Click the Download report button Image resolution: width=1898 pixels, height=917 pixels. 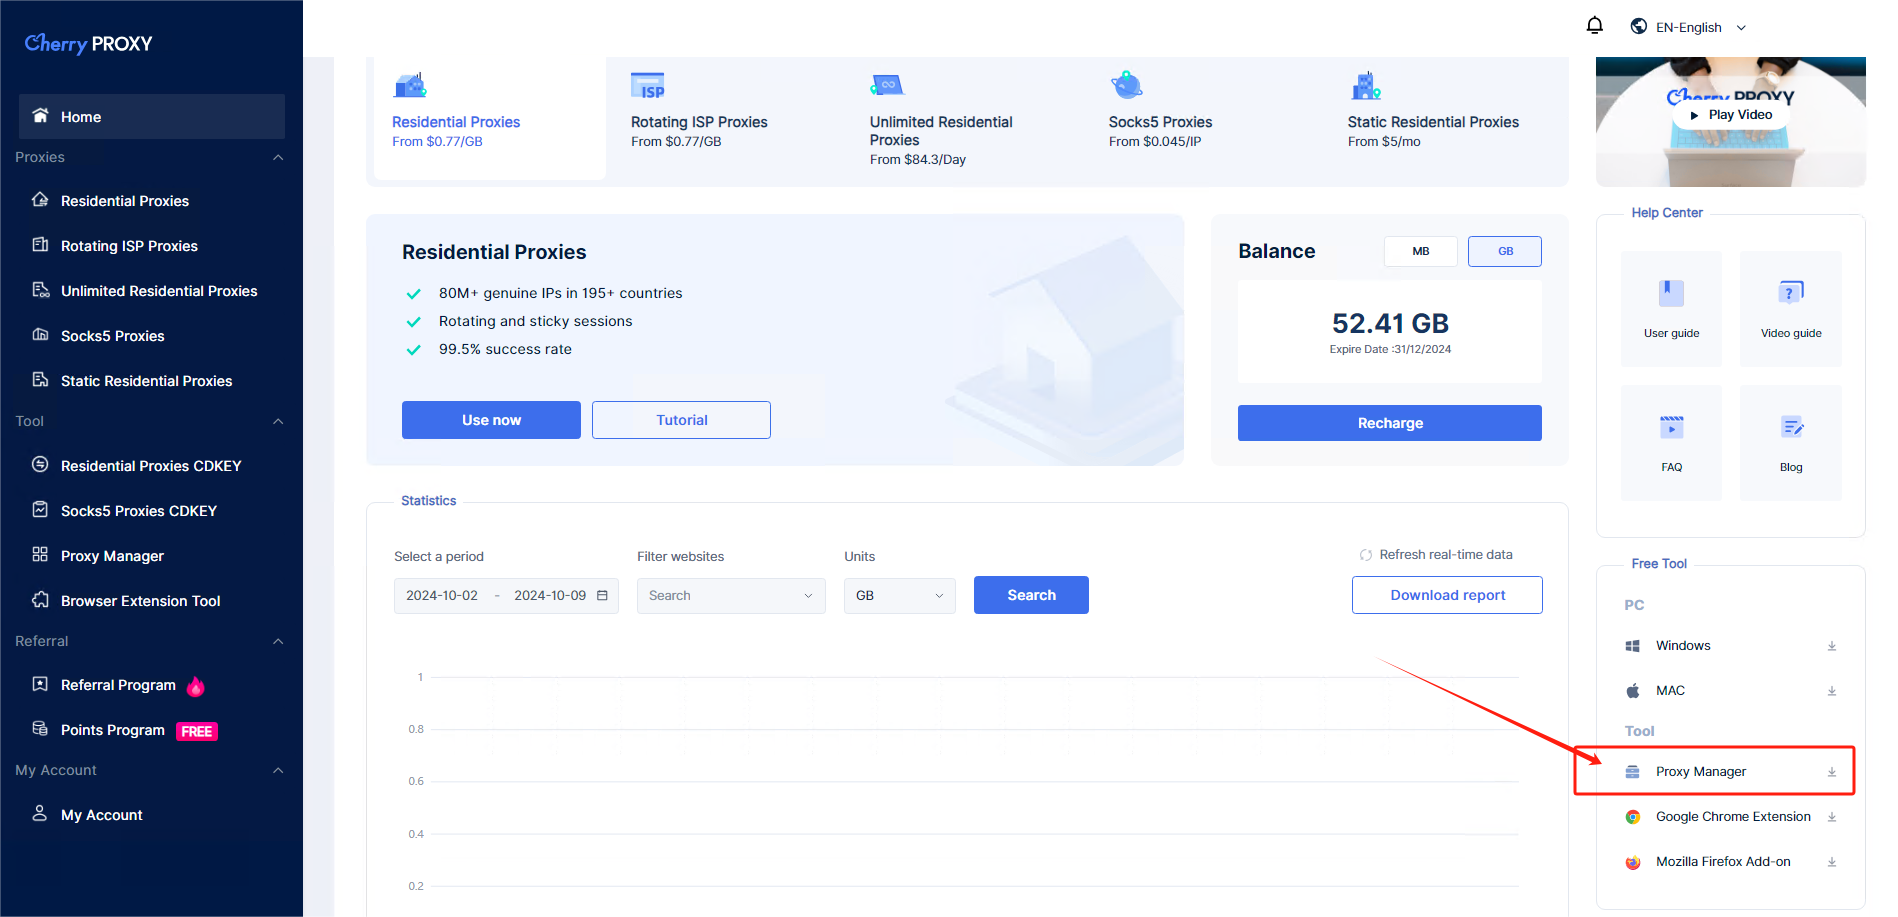[1446, 595]
